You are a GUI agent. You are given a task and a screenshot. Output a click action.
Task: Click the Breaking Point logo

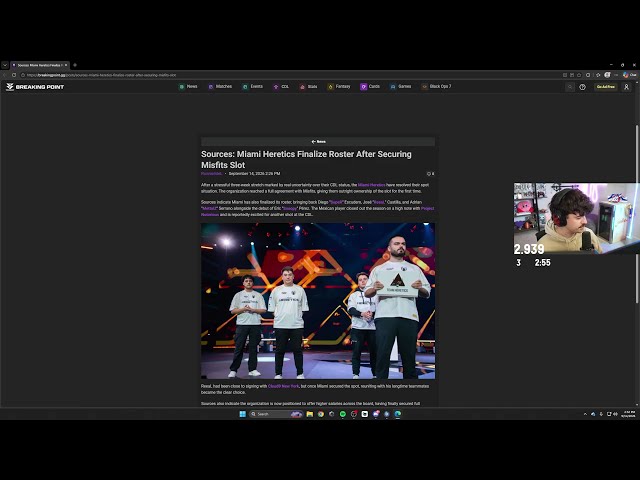(35, 87)
